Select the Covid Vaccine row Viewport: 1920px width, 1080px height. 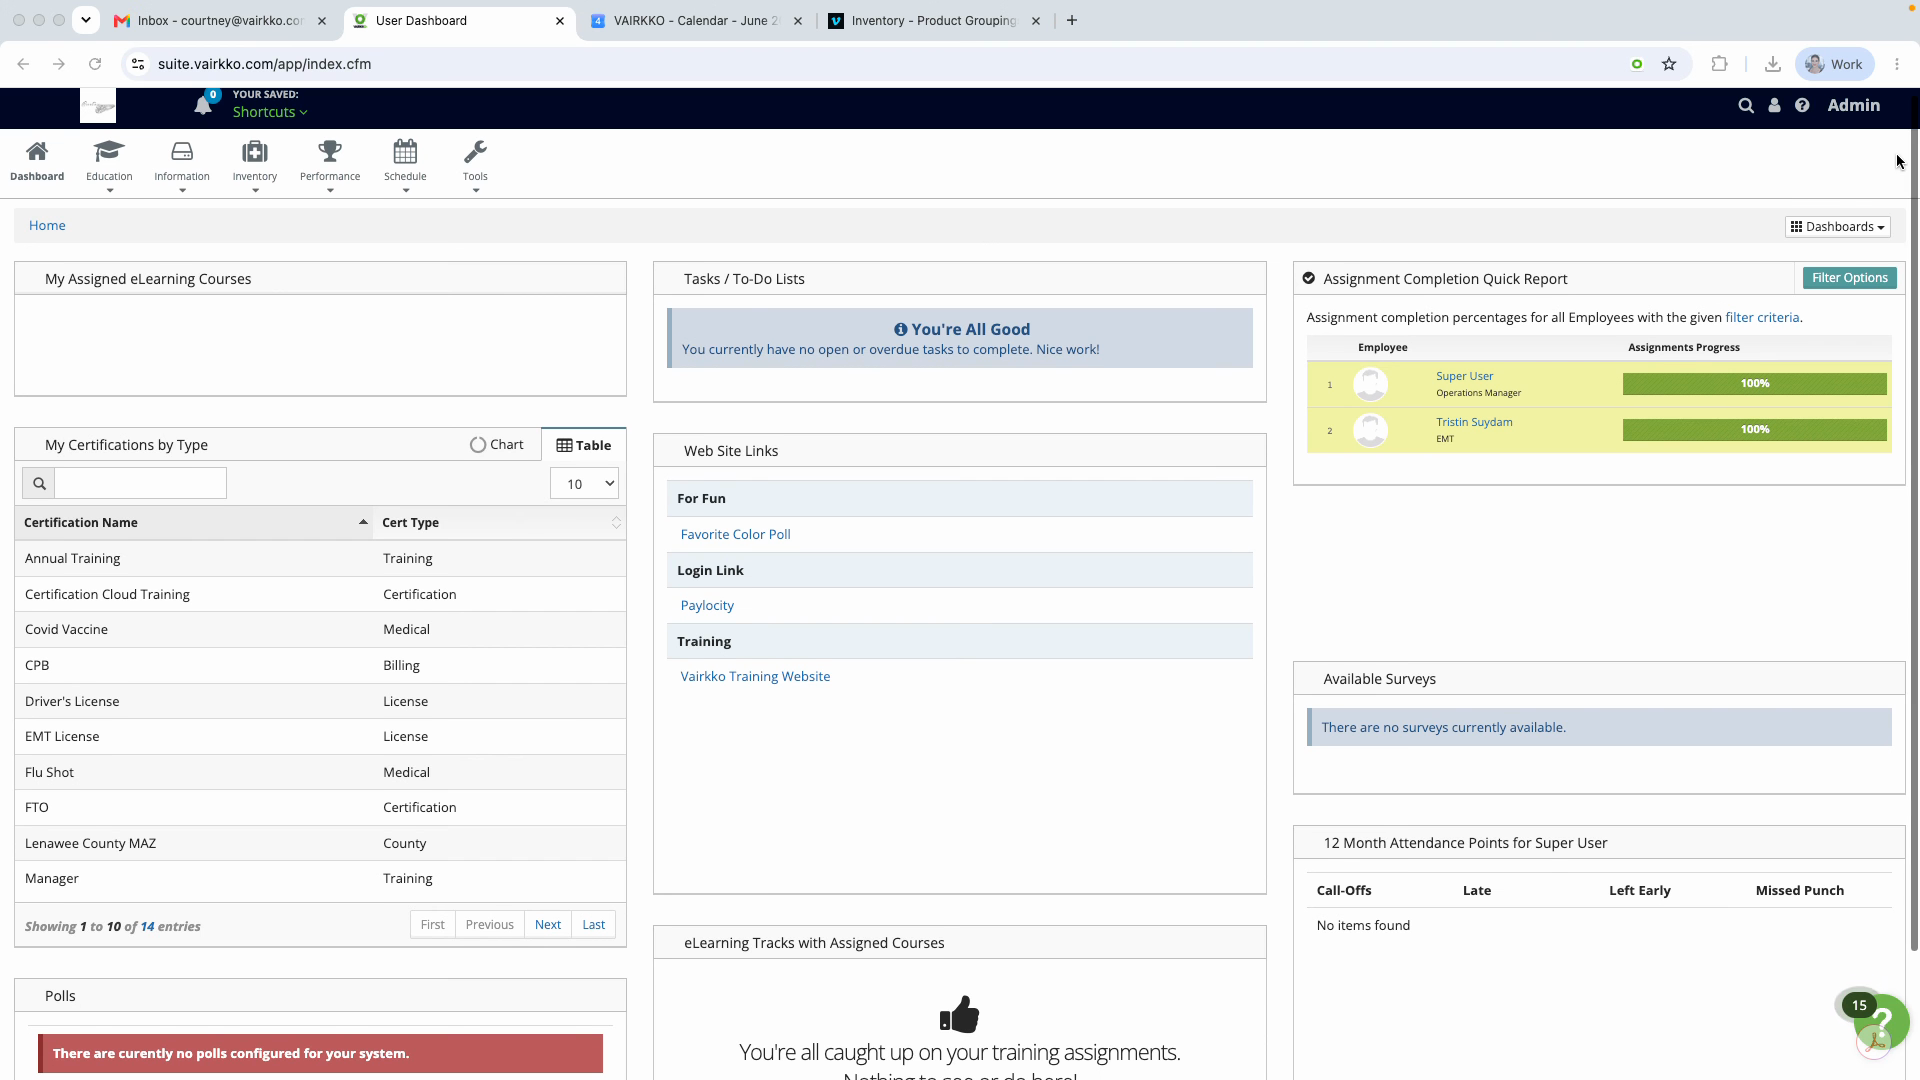click(x=320, y=630)
